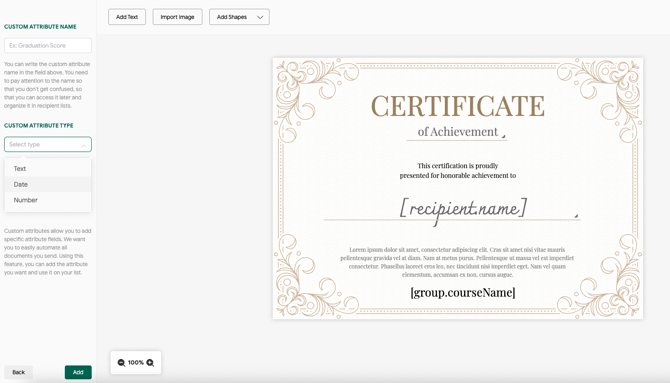Click the CUSTOM ATTRIBUTE TYPE heading
Screen dimensions: 670x383
39,126
